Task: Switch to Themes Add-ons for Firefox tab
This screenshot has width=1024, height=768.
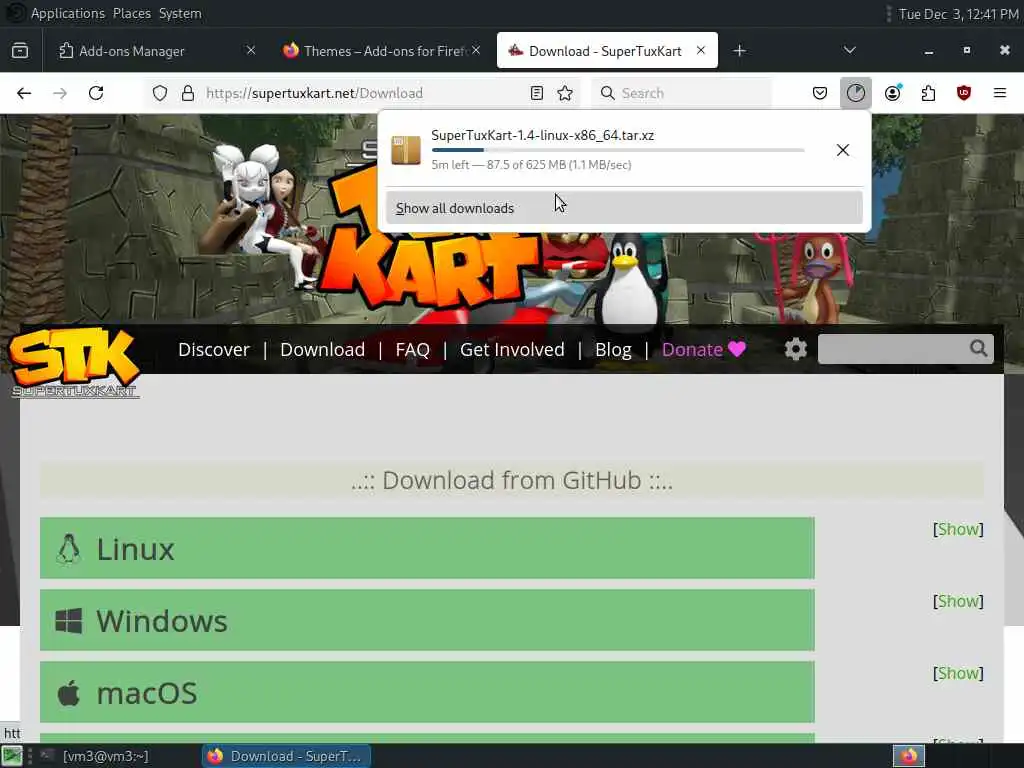Action: [x=383, y=51]
